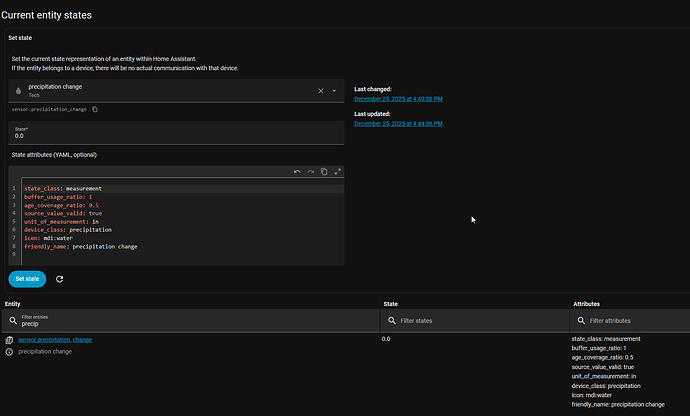Click the sensor.precipitation_change entity link
Viewport: 690px width, 416px height.
point(55,340)
